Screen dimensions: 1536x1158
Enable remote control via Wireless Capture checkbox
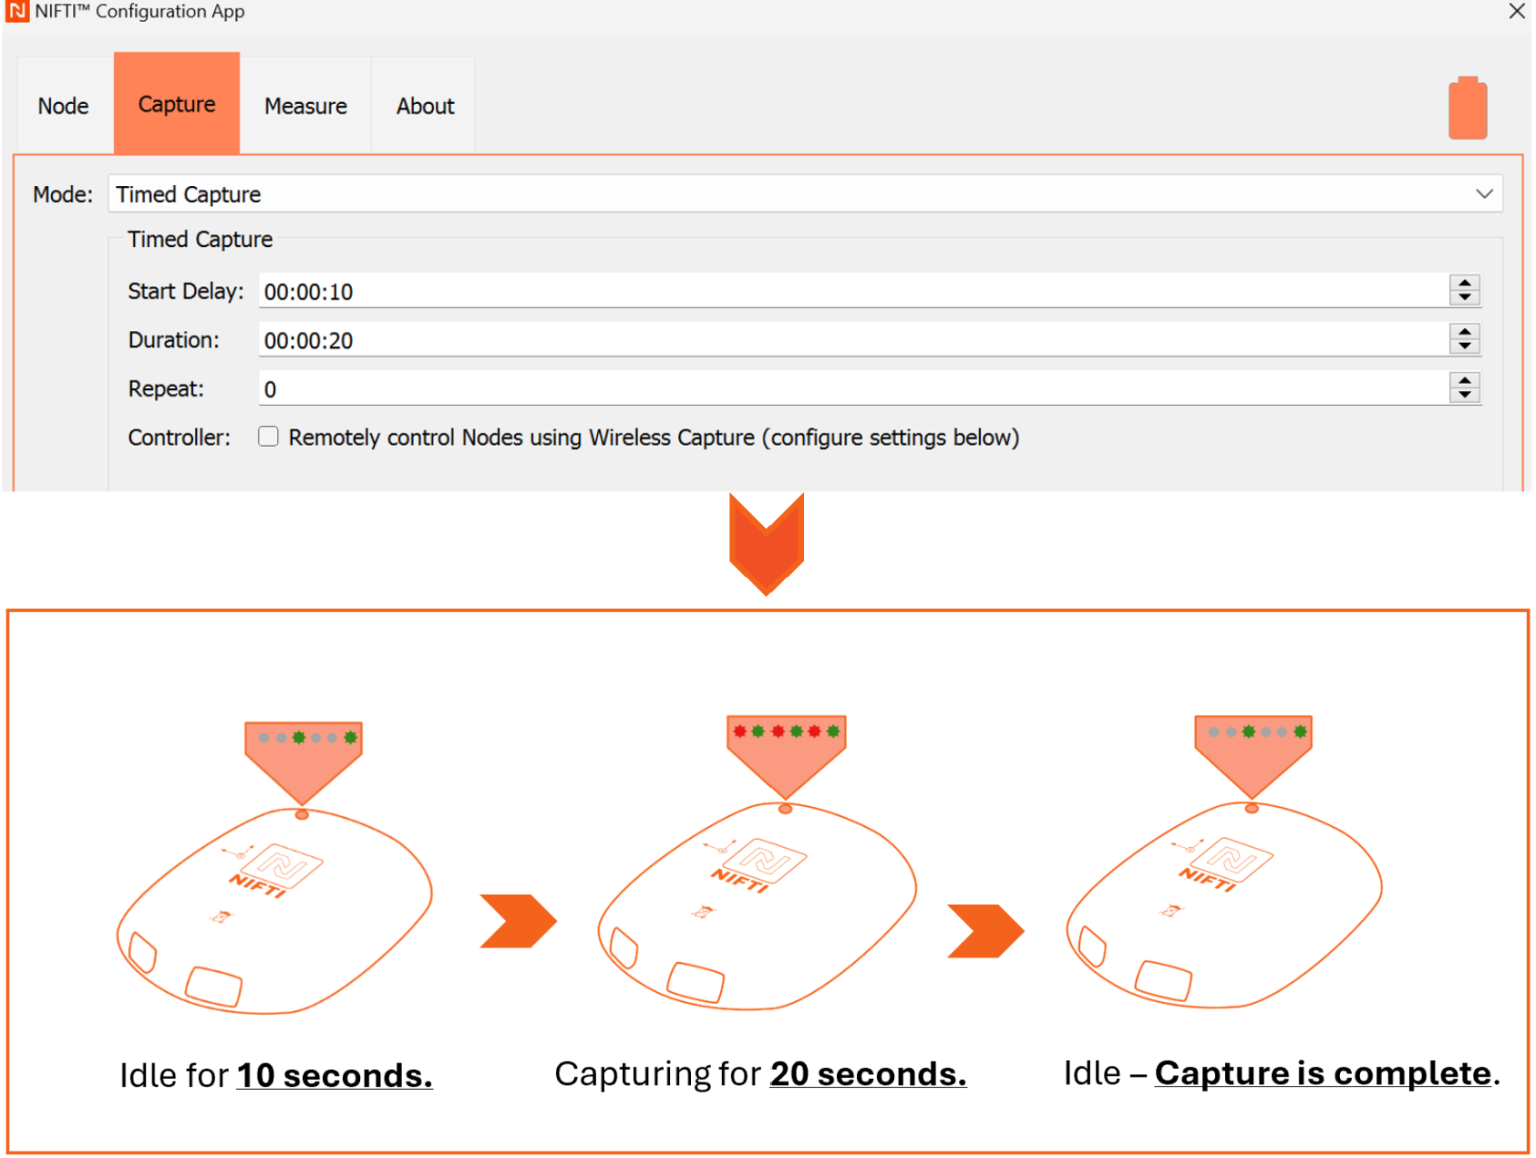tap(268, 437)
